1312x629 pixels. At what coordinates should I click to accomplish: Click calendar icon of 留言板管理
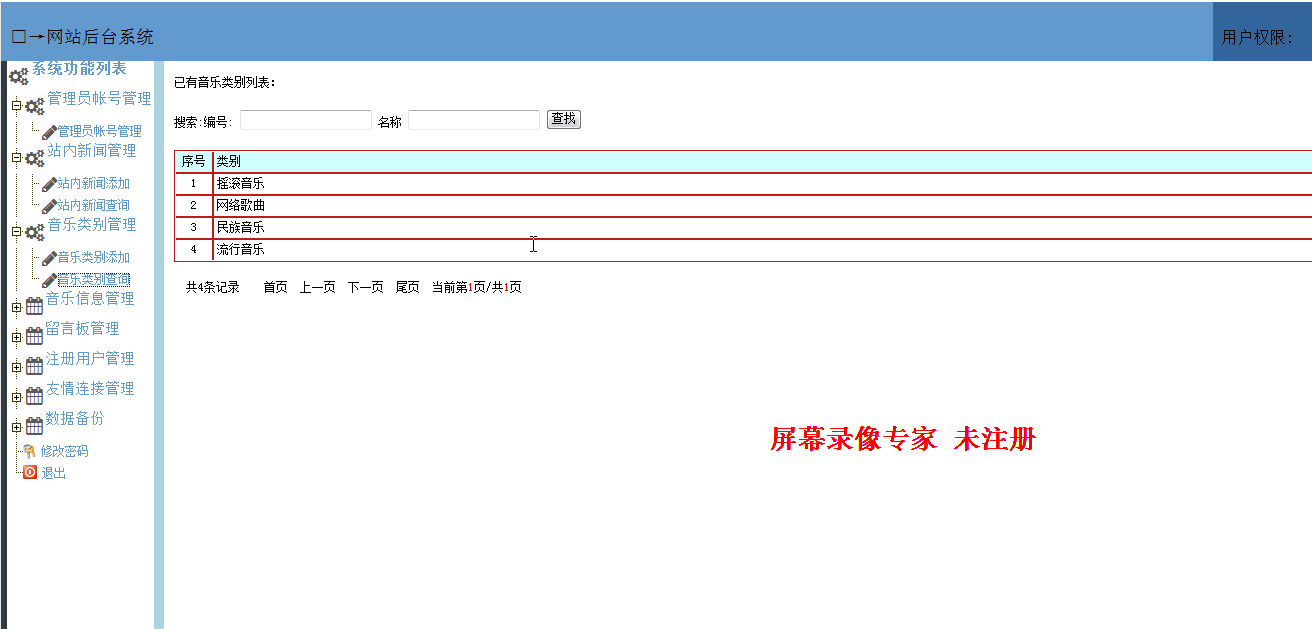point(34,336)
